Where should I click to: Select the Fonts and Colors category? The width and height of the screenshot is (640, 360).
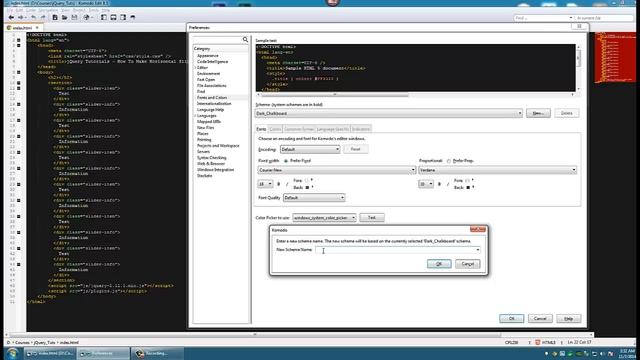(x=212, y=98)
